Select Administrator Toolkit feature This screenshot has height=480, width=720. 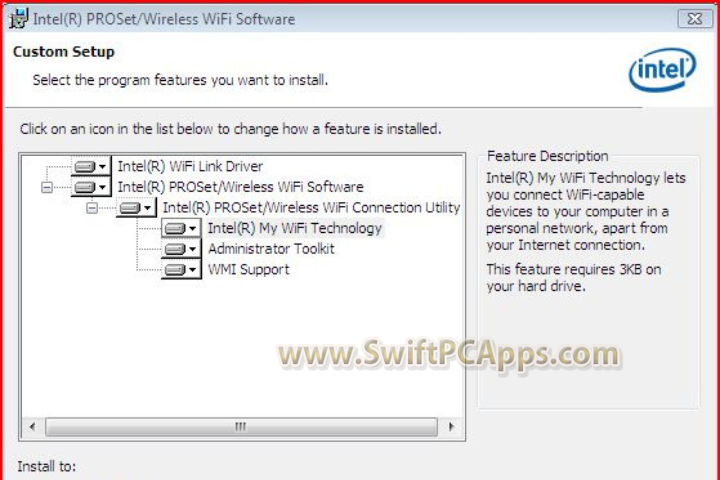click(271, 249)
